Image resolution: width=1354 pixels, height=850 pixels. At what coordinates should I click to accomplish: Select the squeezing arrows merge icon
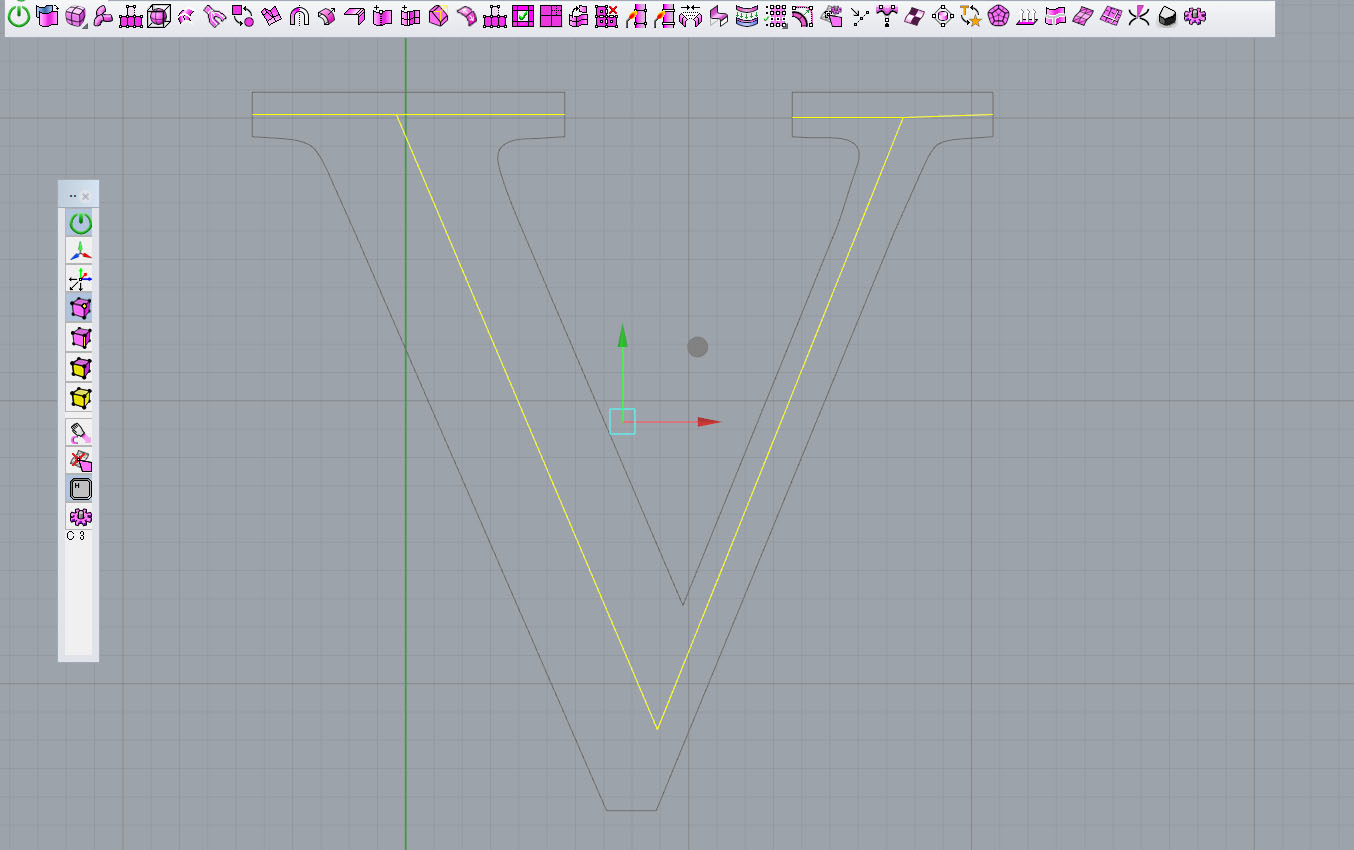point(690,17)
